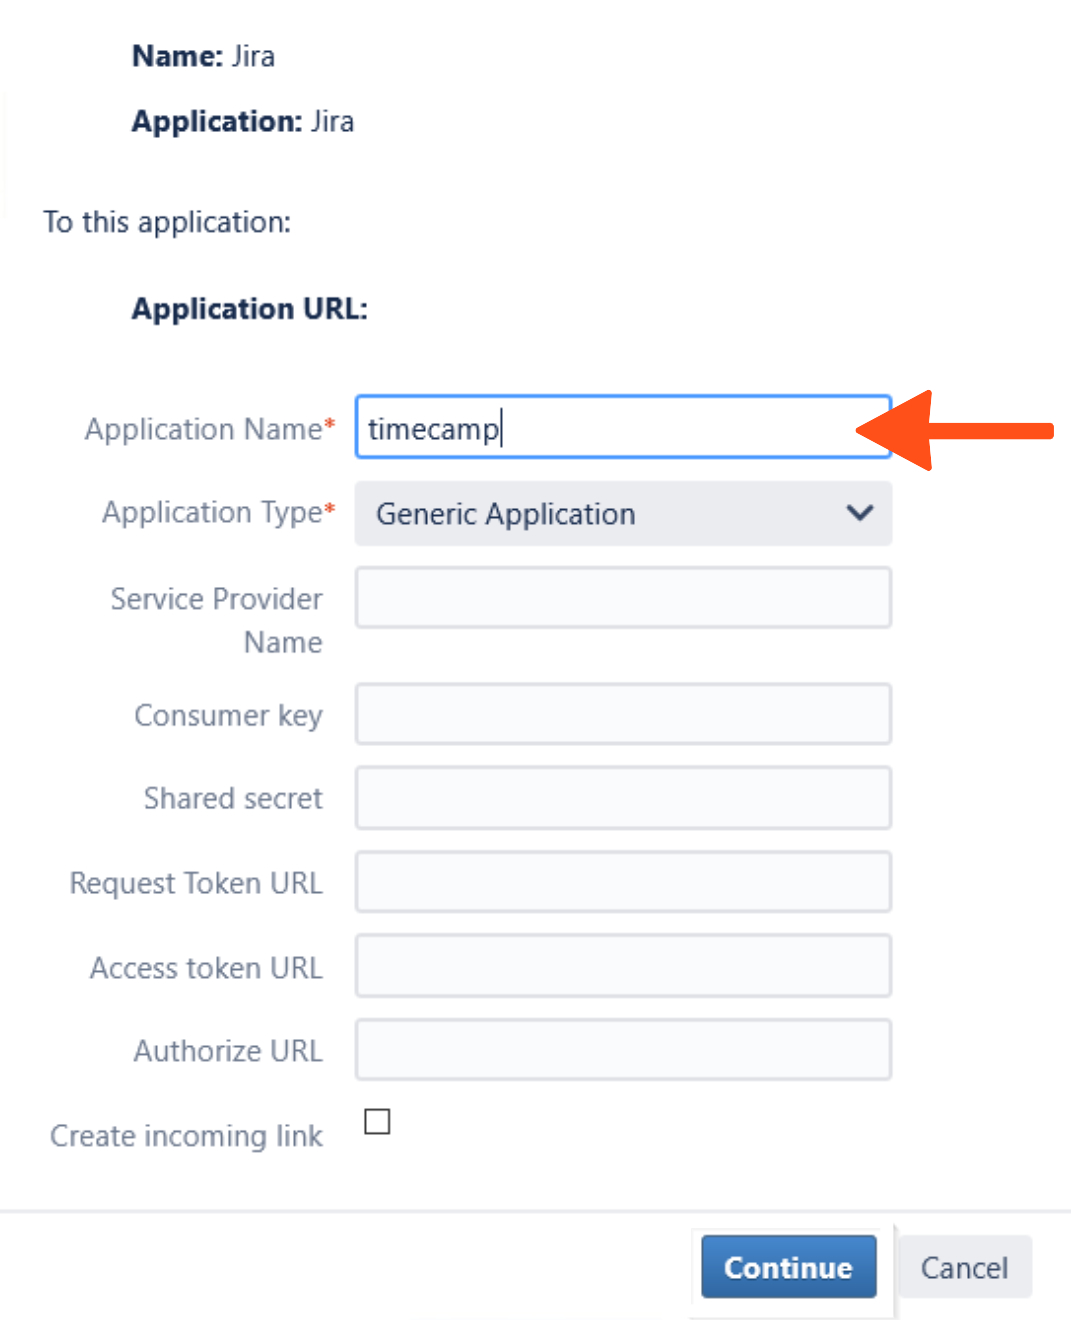Click the Service Provider Name label
1071x1320 pixels.
click(217, 620)
